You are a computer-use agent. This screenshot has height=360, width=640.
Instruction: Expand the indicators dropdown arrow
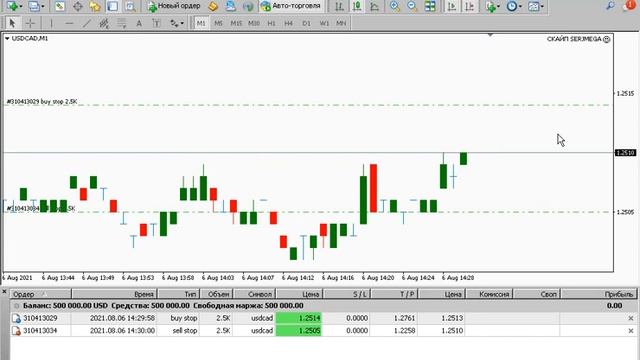click(x=499, y=7)
